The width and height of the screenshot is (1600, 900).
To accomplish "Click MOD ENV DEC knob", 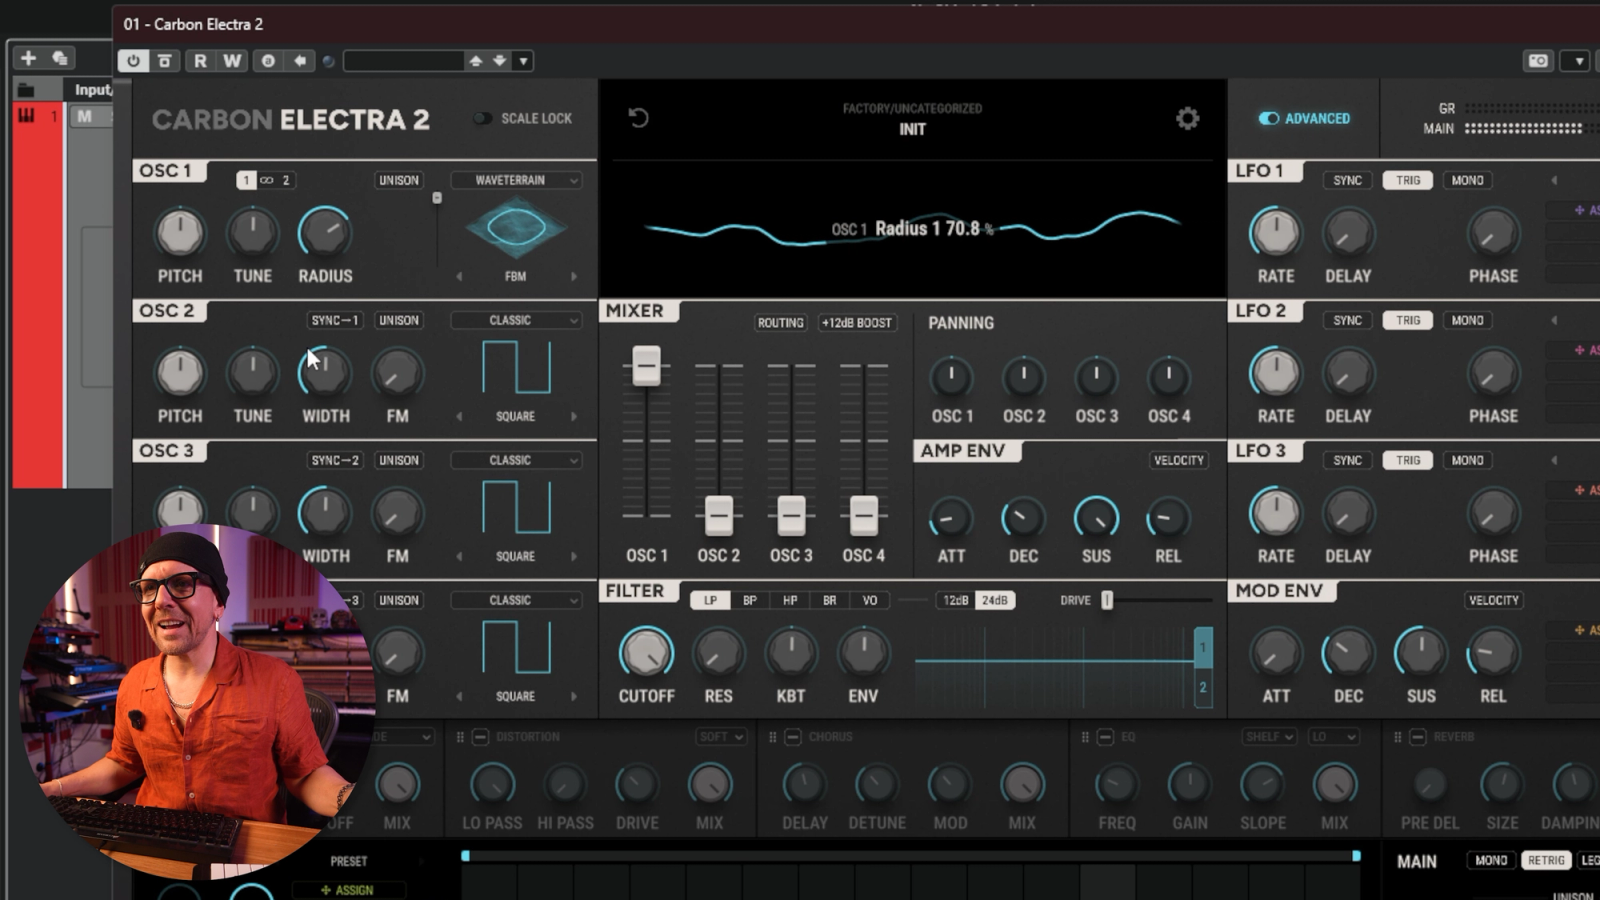I will (1348, 653).
